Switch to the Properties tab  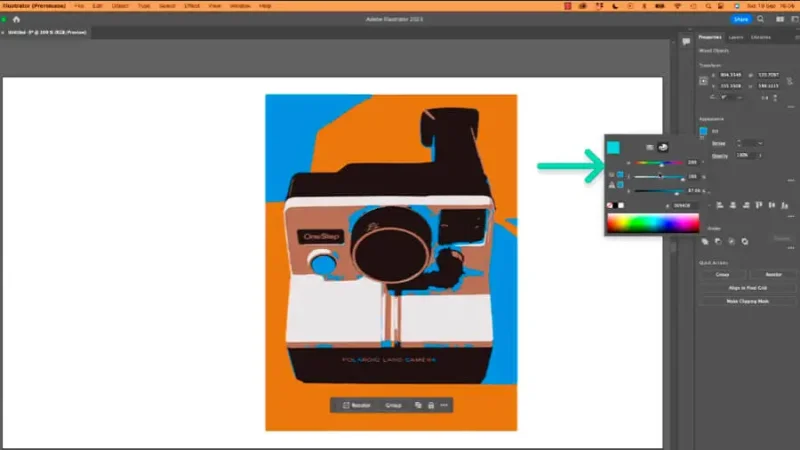tap(710, 37)
